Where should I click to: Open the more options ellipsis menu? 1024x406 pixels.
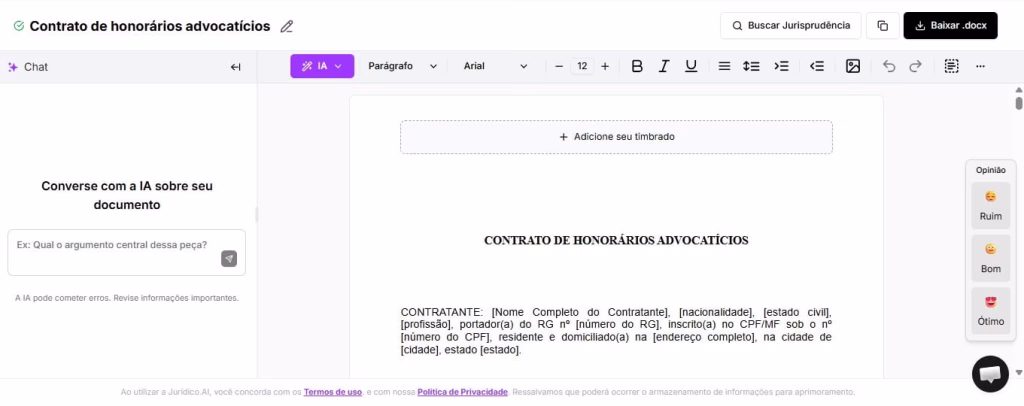980,66
